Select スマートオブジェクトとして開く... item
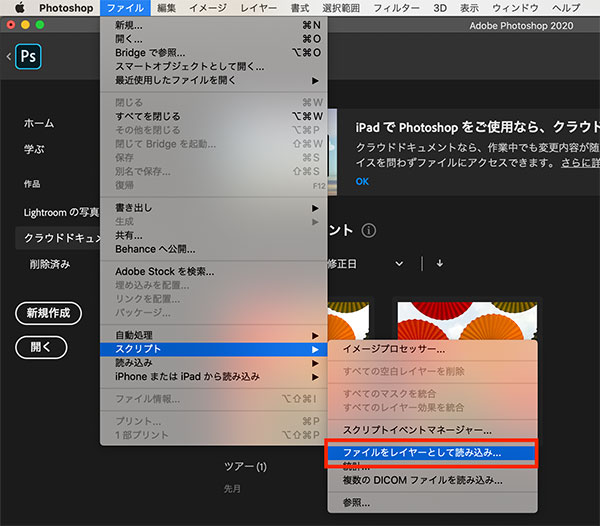Screen dimensions: 600x526 tap(214, 67)
